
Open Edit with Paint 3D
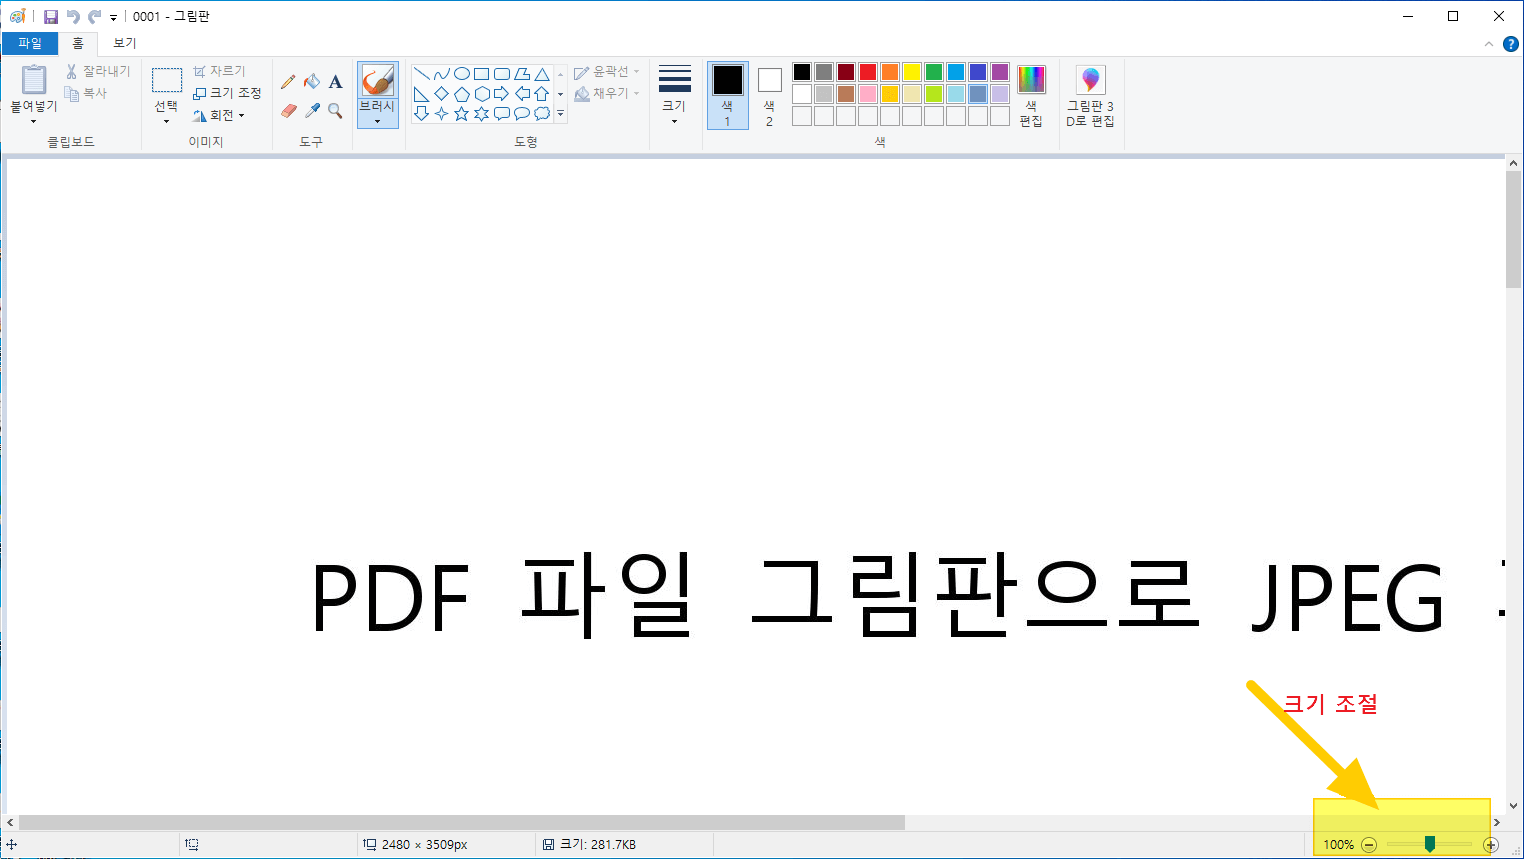[x=1090, y=97]
